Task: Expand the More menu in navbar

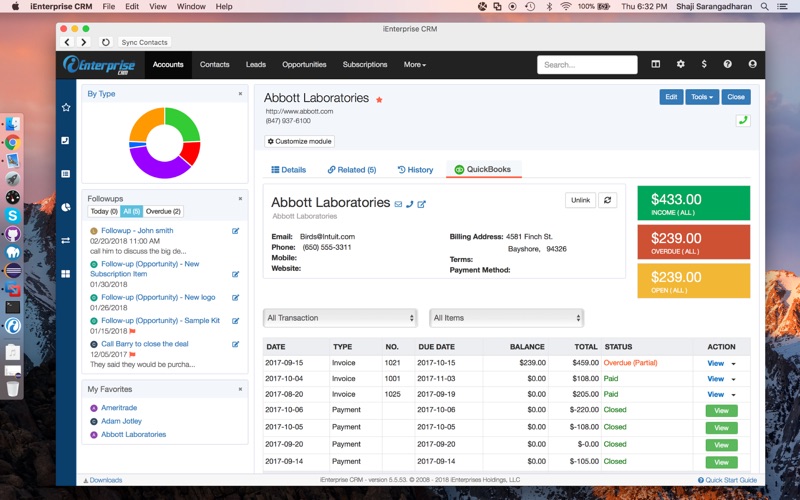Action: (414, 65)
